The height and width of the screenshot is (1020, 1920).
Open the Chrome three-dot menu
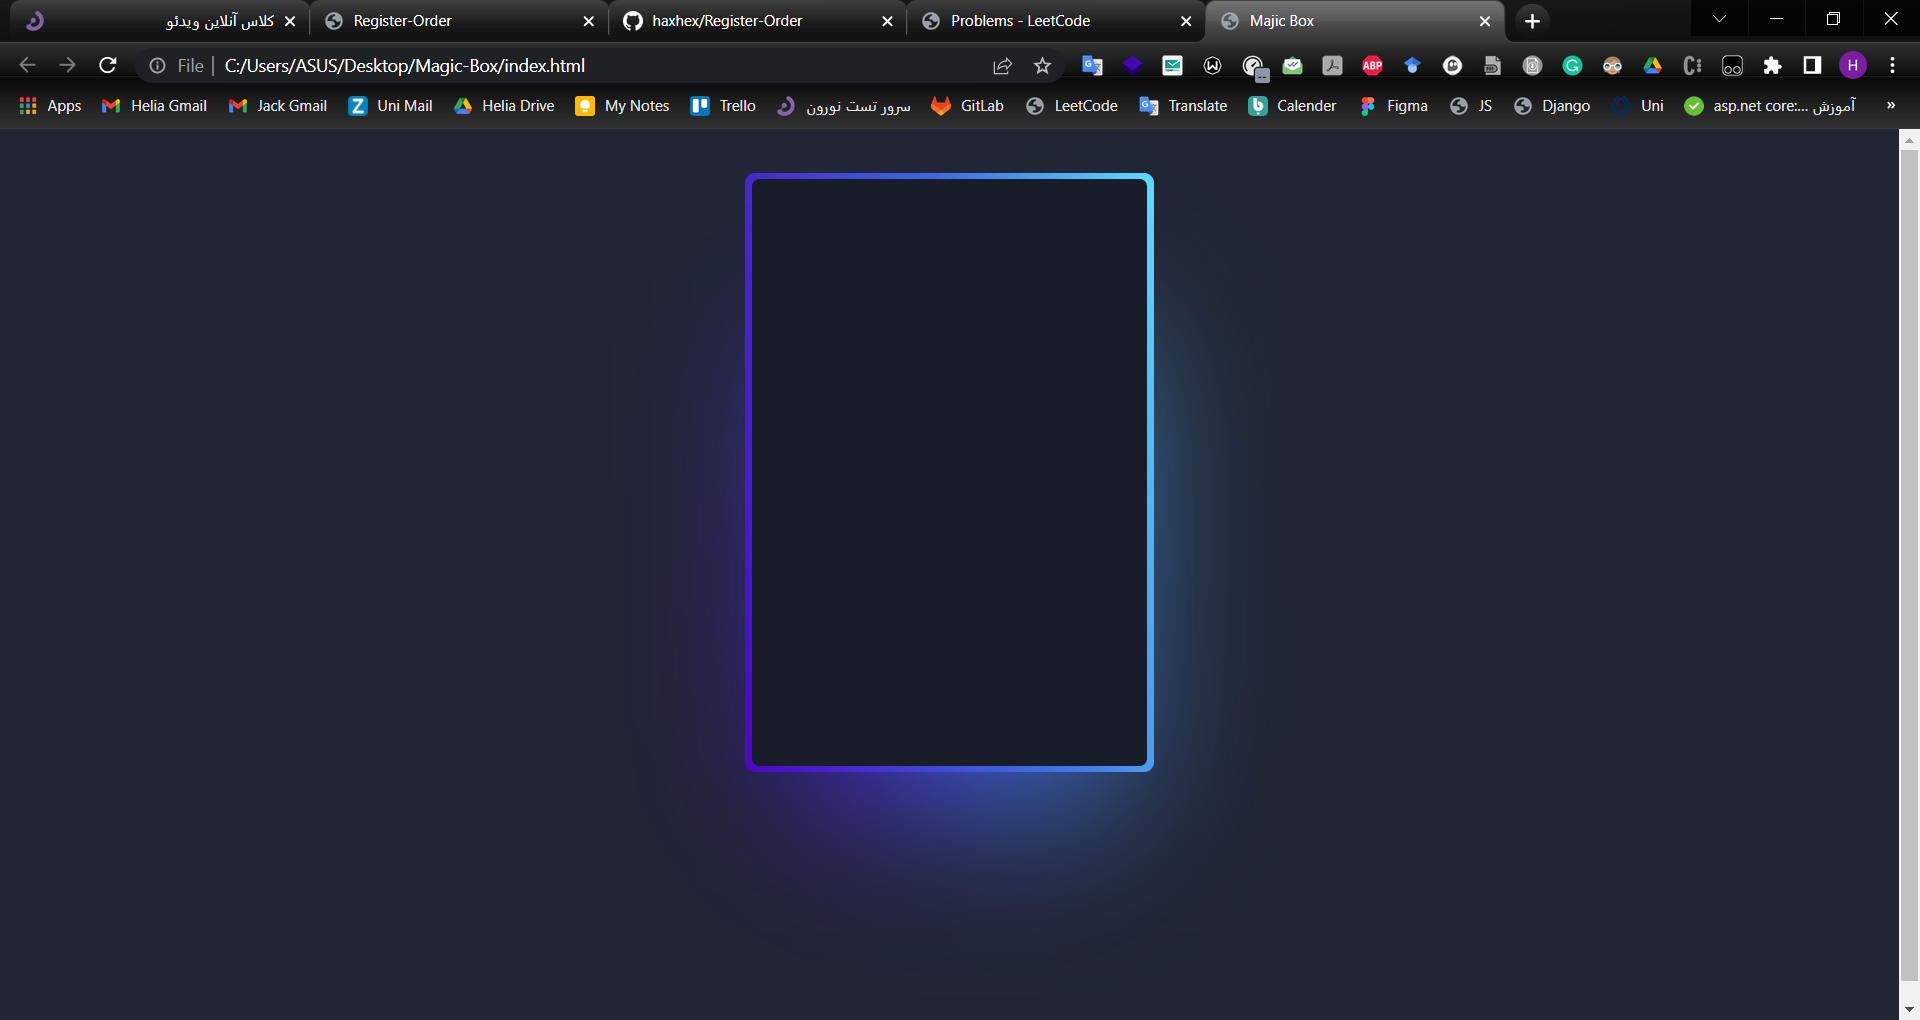1892,65
